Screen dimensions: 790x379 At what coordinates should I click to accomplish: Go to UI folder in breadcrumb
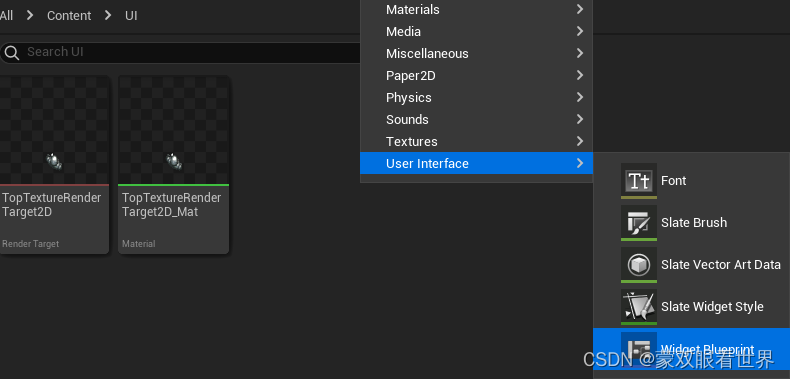(x=131, y=16)
